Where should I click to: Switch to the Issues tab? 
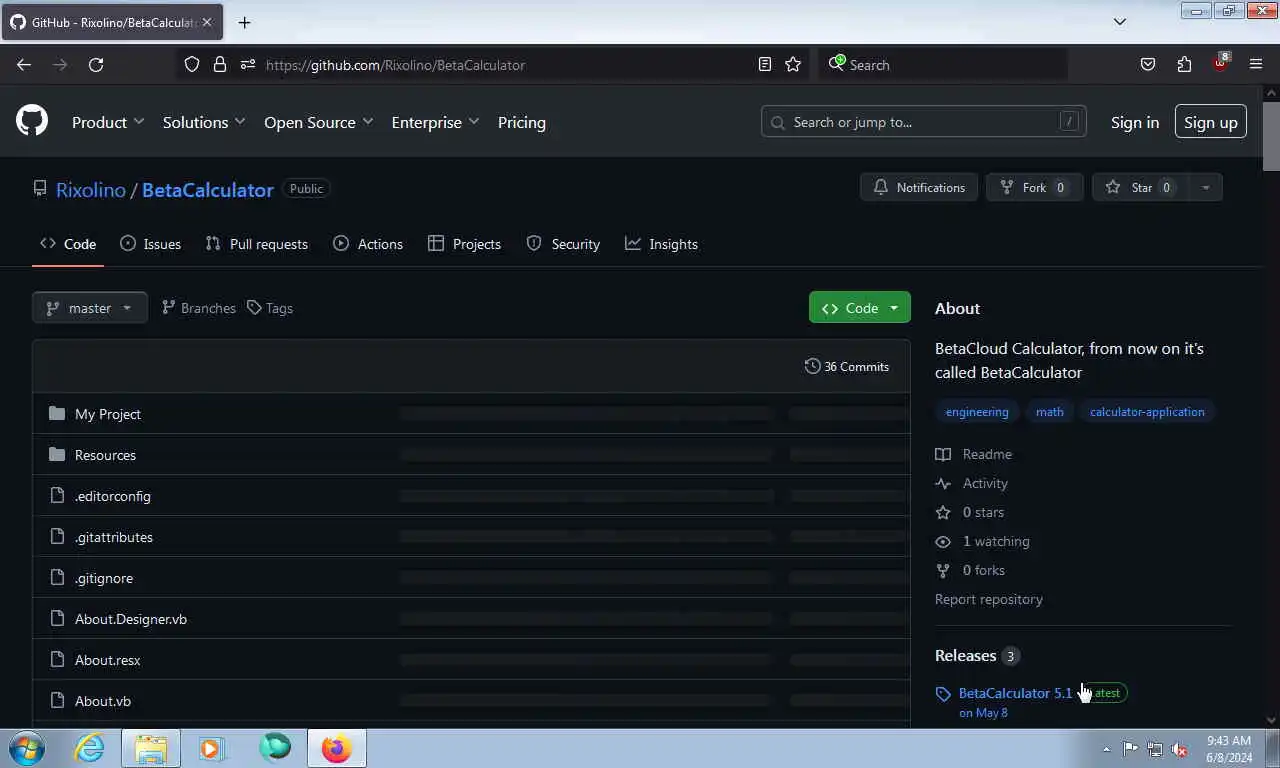(x=151, y=244)
